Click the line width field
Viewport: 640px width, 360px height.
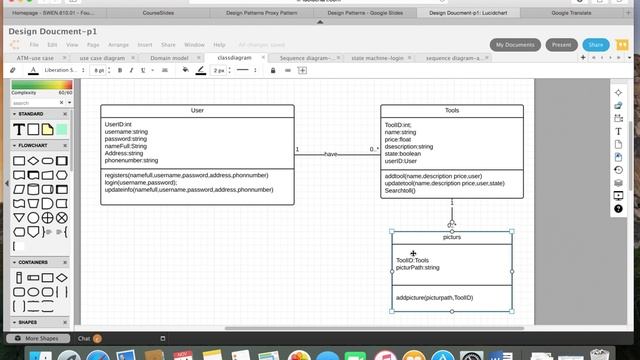click(219, 70)
